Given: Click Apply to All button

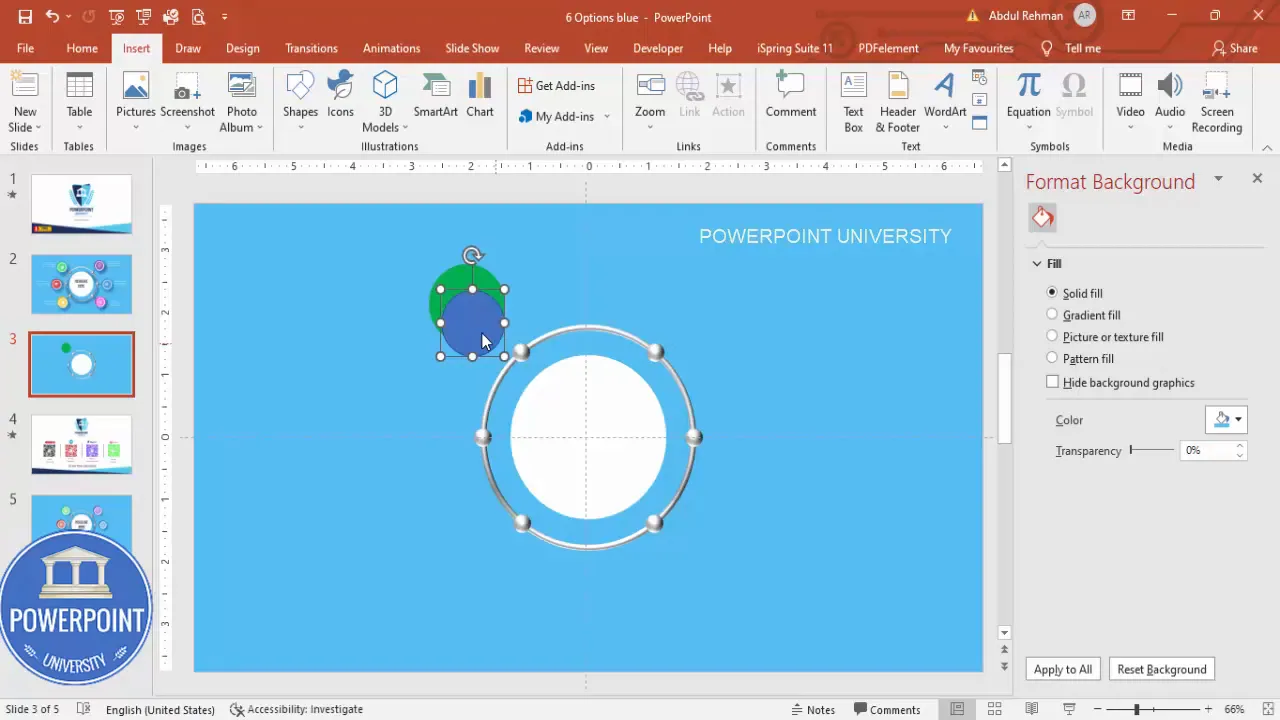Looking at the screenshot, I should tap(1063, 669).
